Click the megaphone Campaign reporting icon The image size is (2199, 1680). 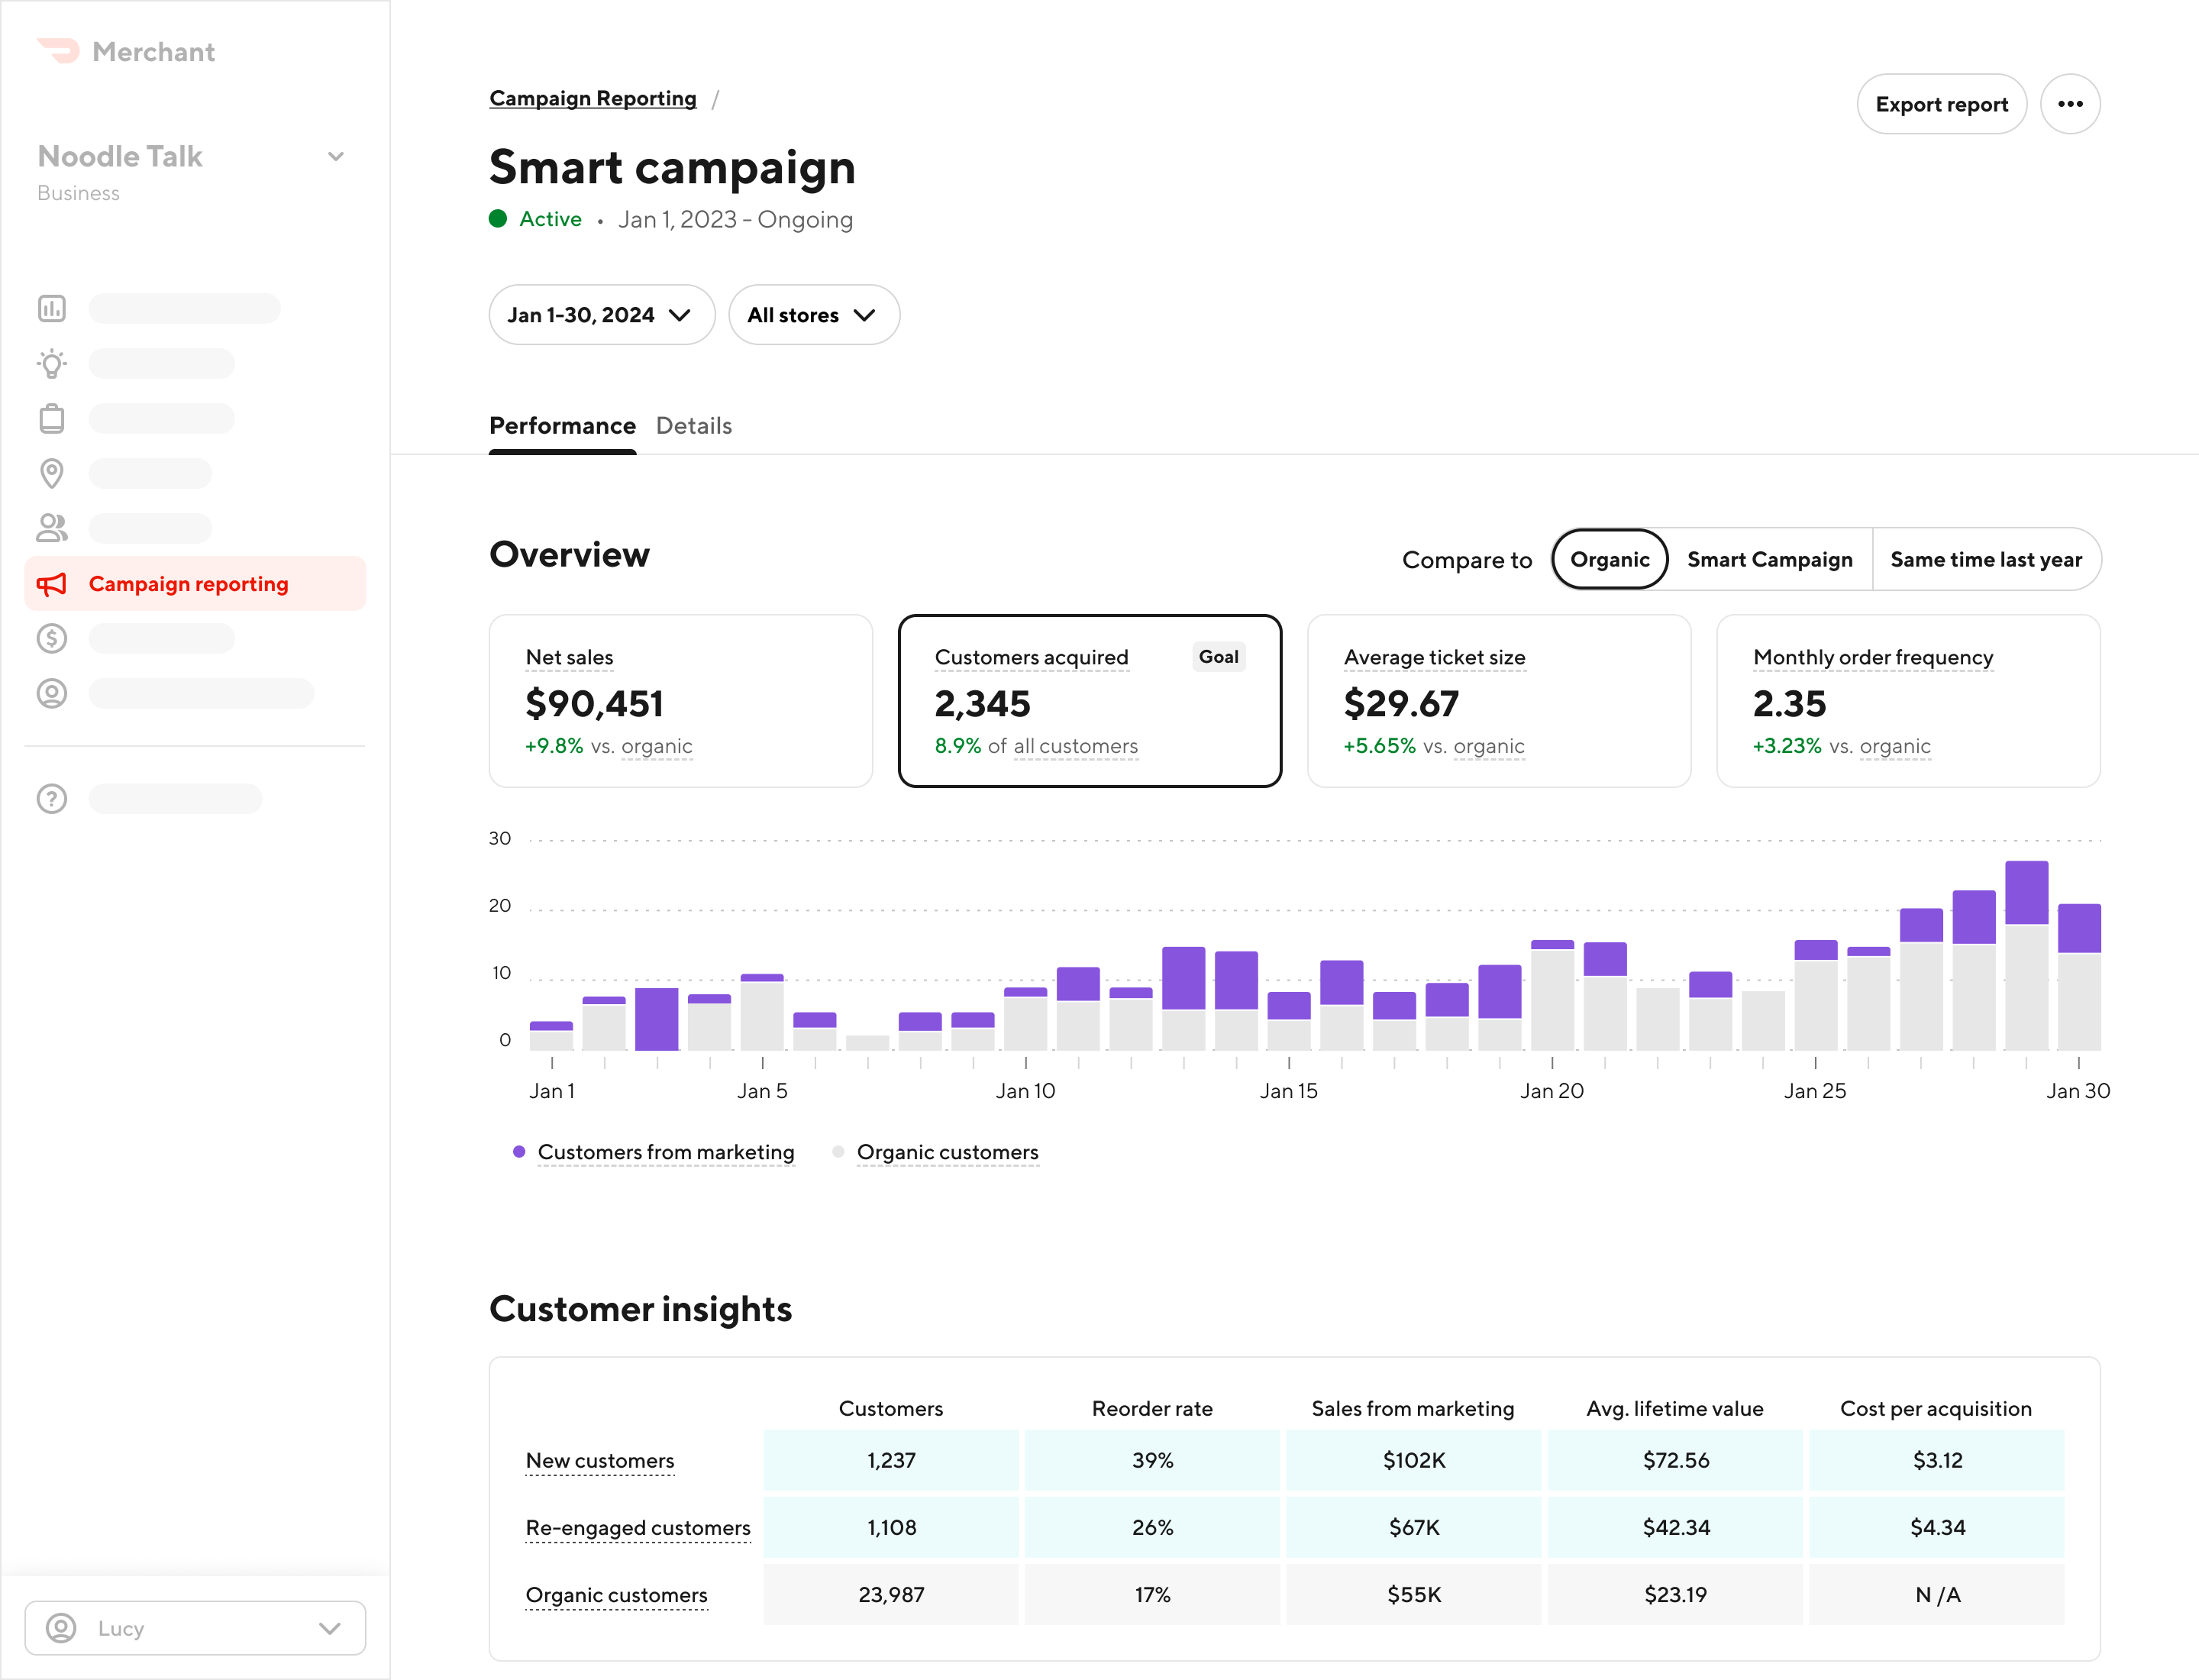coord(52,584)
